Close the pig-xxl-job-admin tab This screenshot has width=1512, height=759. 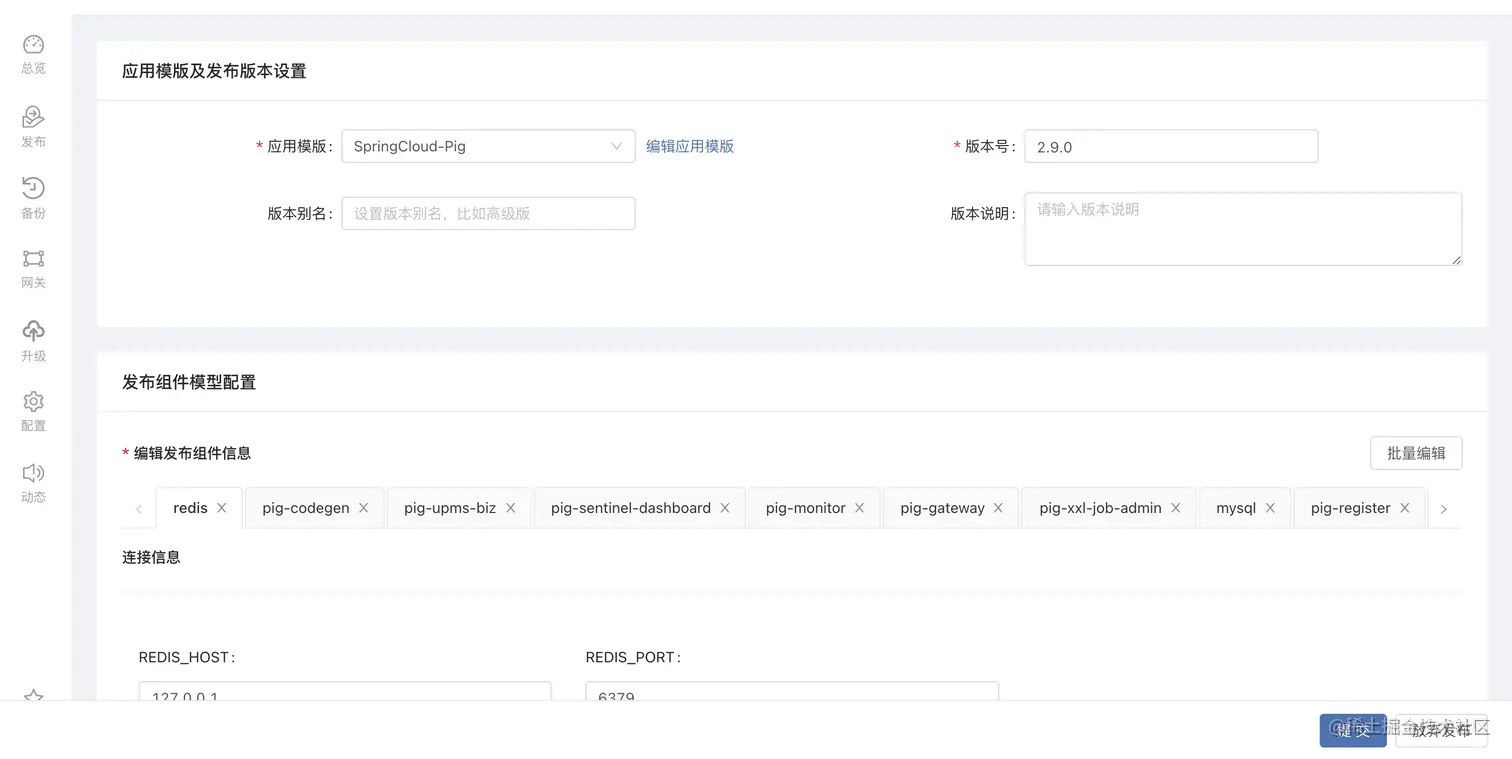pyautogui.click(x=1176, y=508)
